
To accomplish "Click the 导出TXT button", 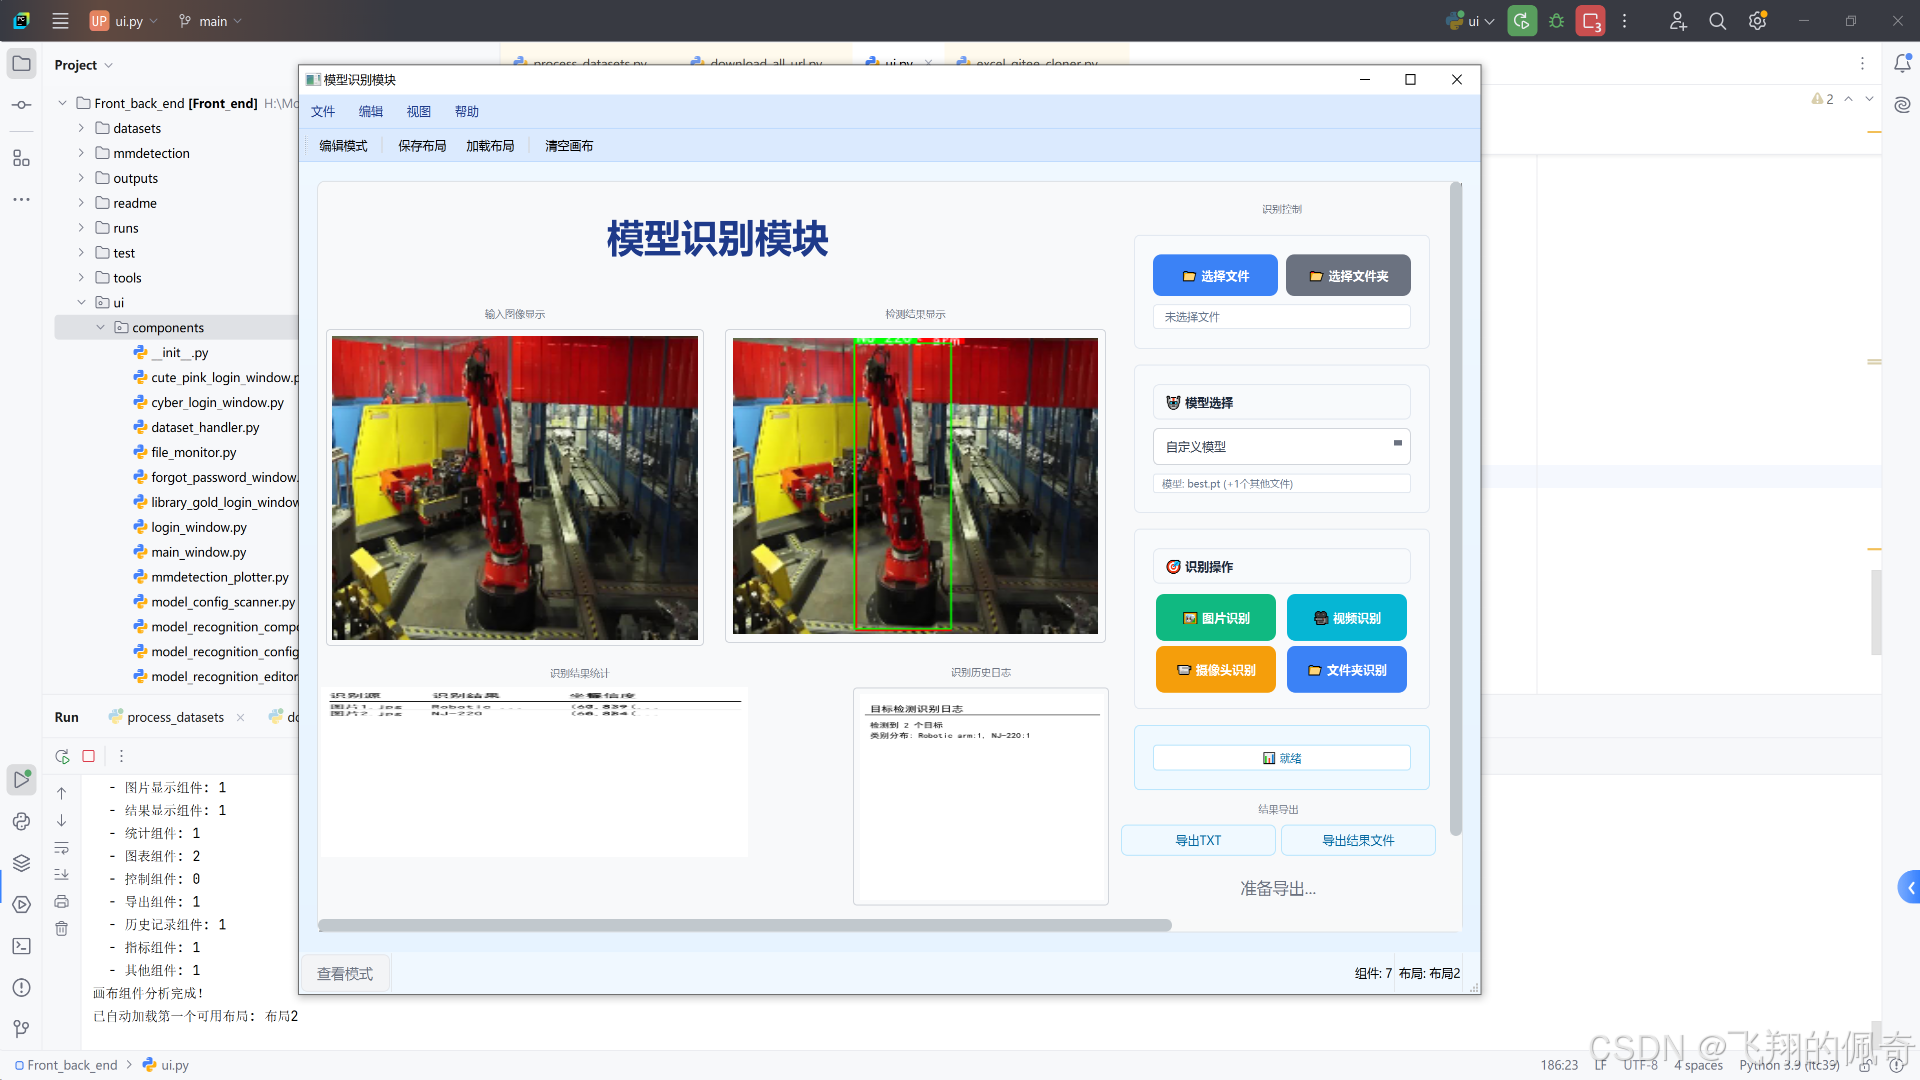I will pyautogui.click(x=1198, y=841).
